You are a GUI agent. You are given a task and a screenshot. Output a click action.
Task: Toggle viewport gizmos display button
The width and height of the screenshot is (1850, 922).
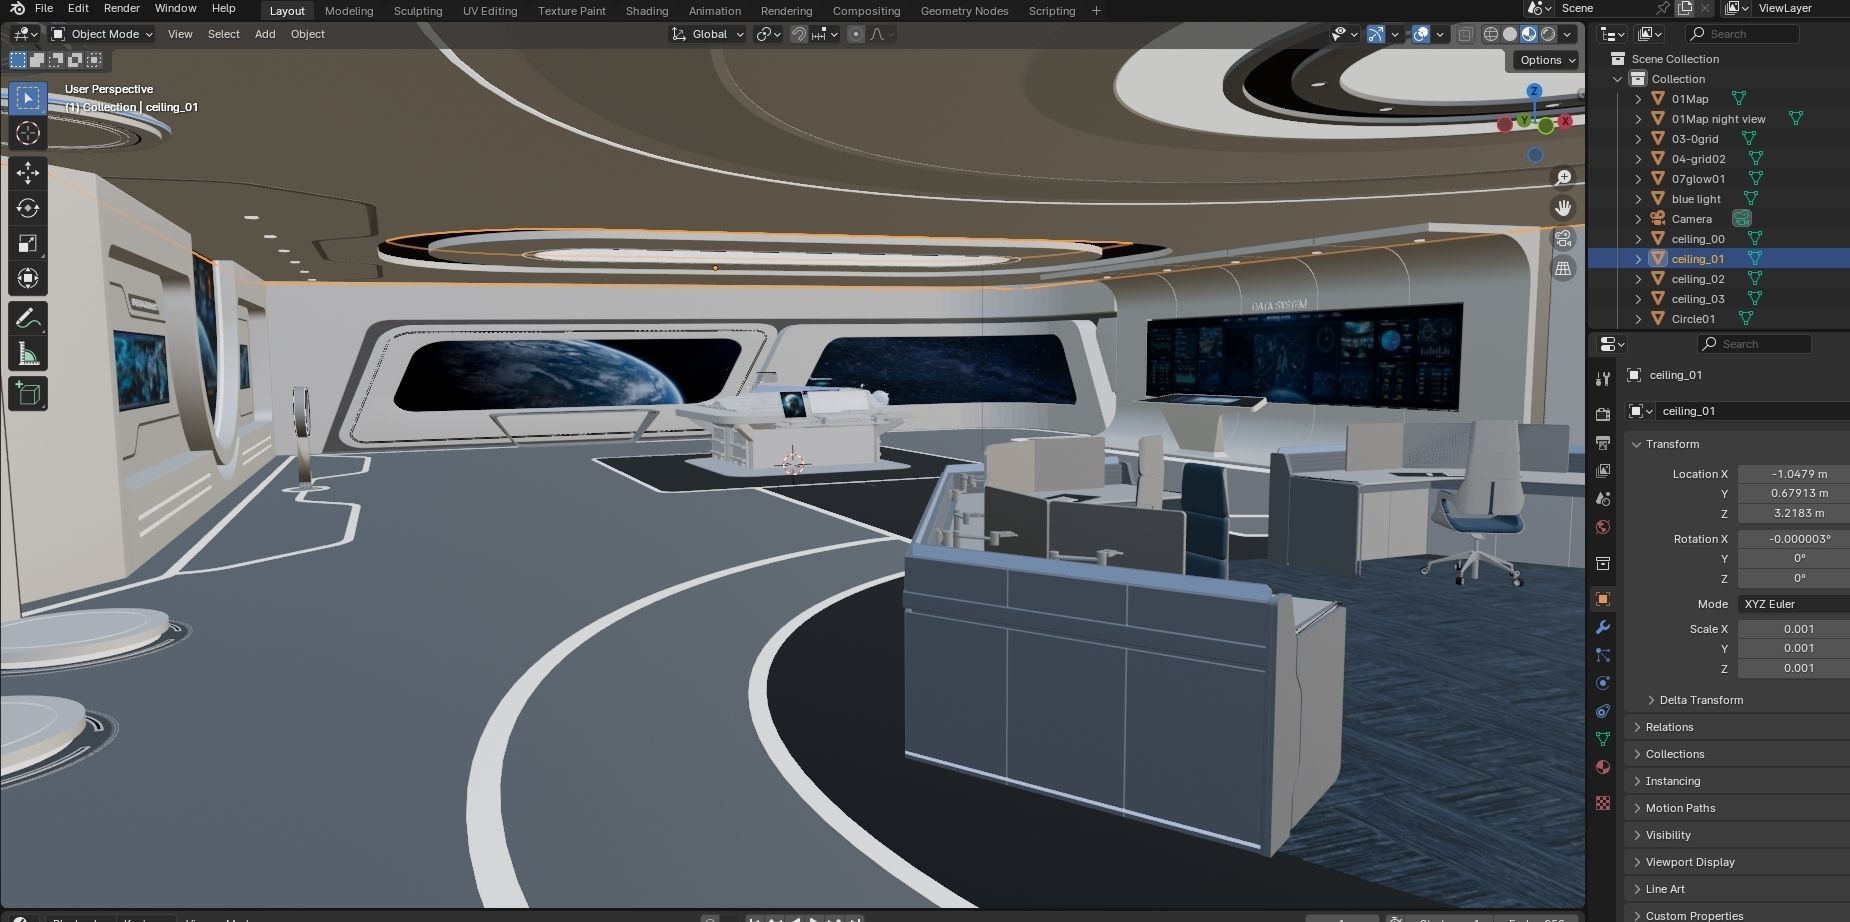coord(1376,34)
